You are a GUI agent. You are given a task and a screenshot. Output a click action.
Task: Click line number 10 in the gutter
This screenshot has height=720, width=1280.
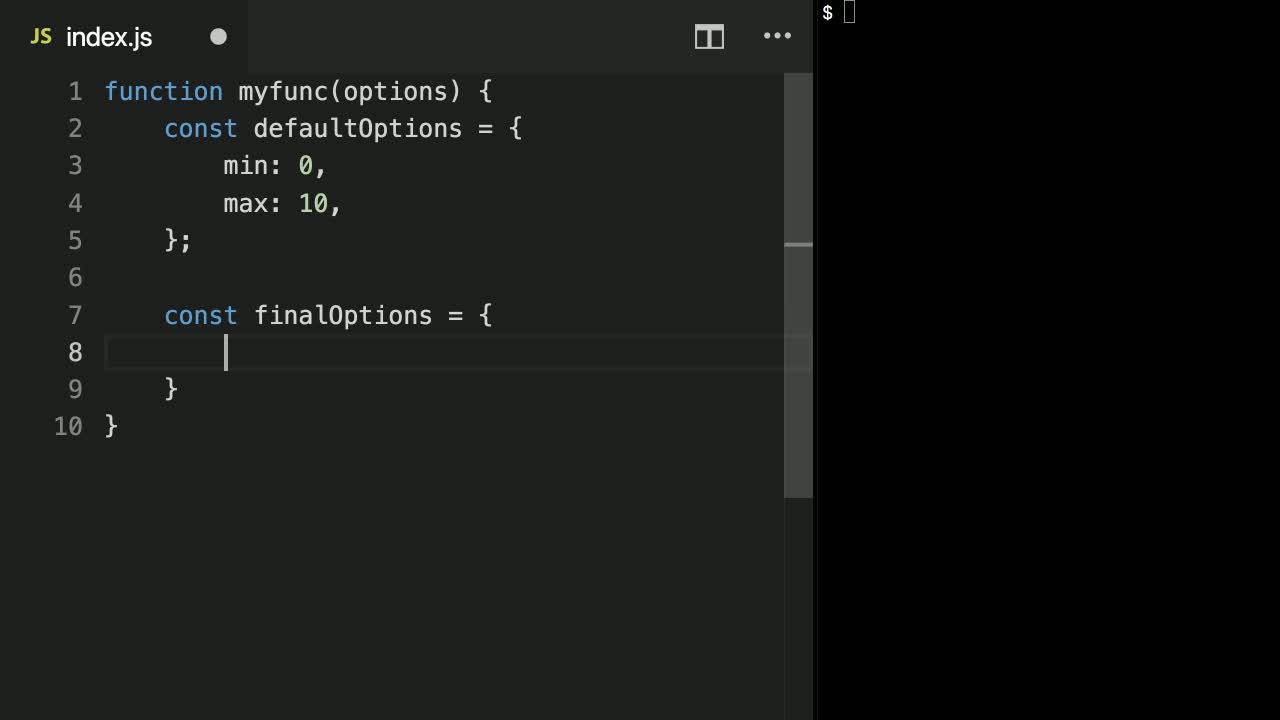tap(69, 427)
